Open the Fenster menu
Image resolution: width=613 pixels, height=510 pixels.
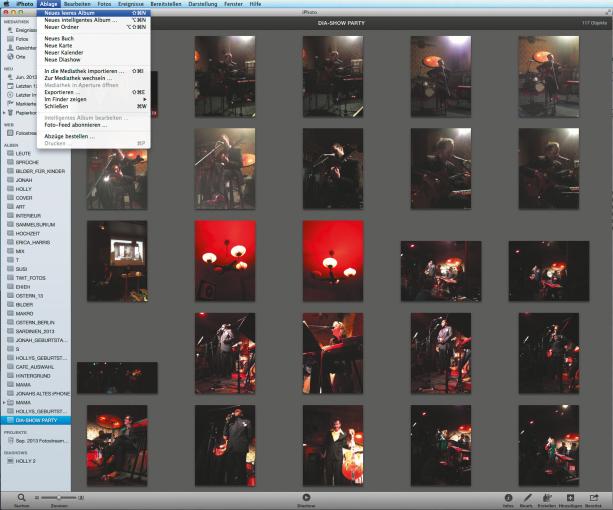pos(233,4)
